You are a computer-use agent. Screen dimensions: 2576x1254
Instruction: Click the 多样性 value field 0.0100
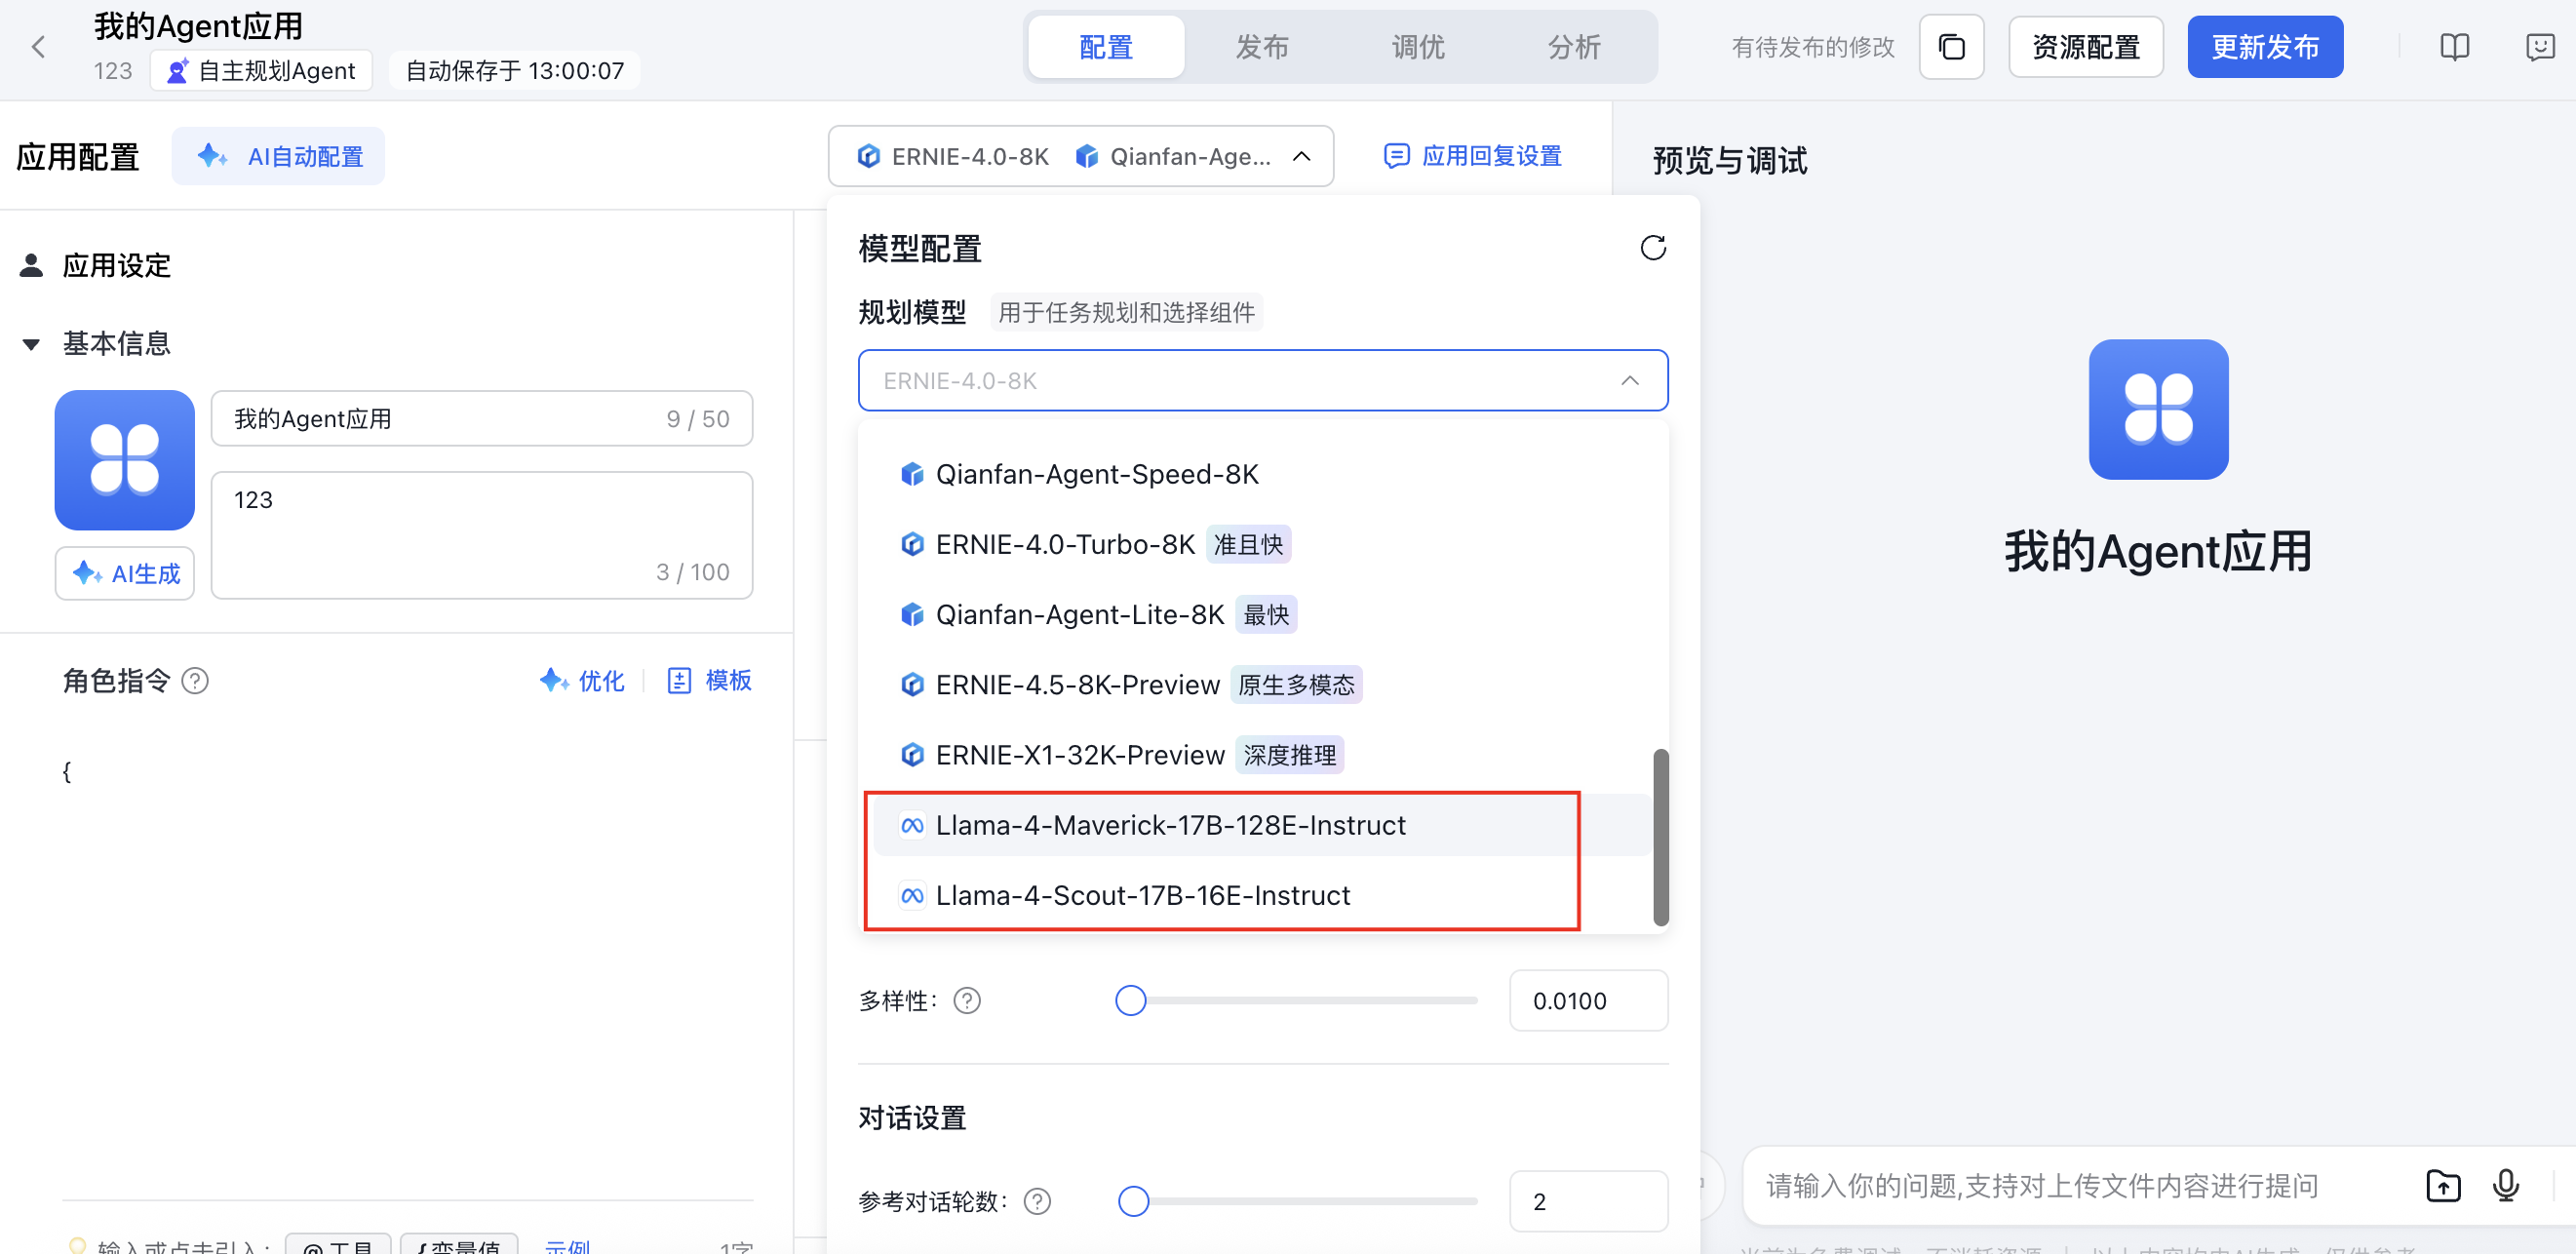(1588, 1000)
